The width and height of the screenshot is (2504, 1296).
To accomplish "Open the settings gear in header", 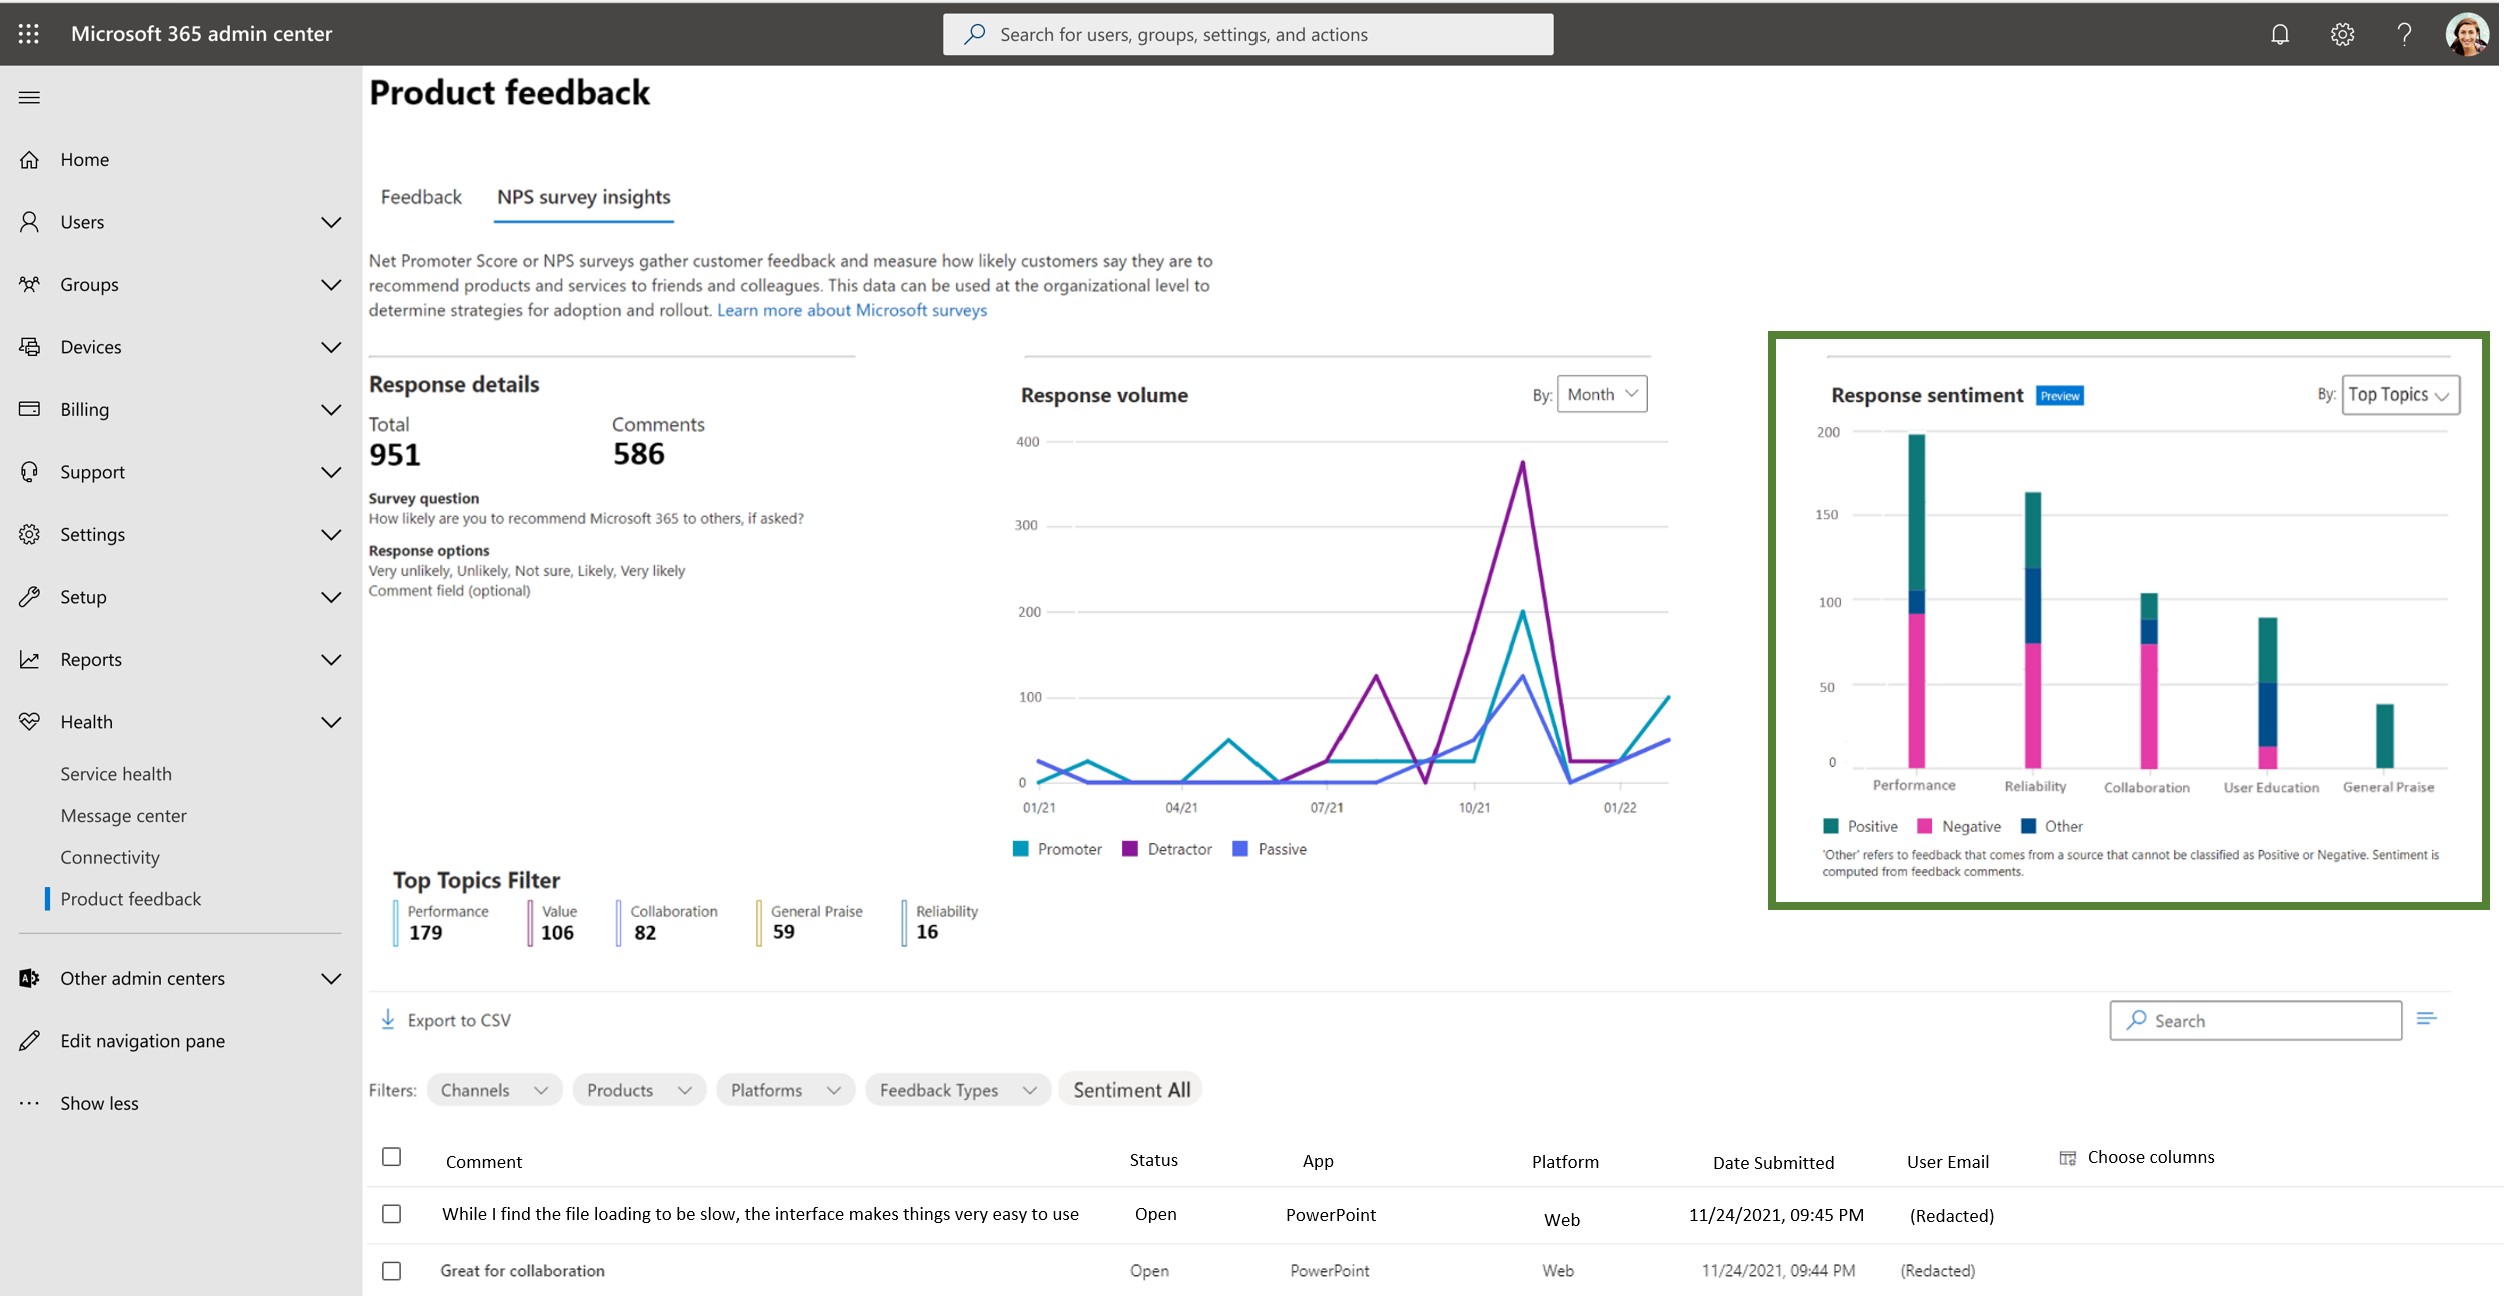I will click(x=2341, y=34).
